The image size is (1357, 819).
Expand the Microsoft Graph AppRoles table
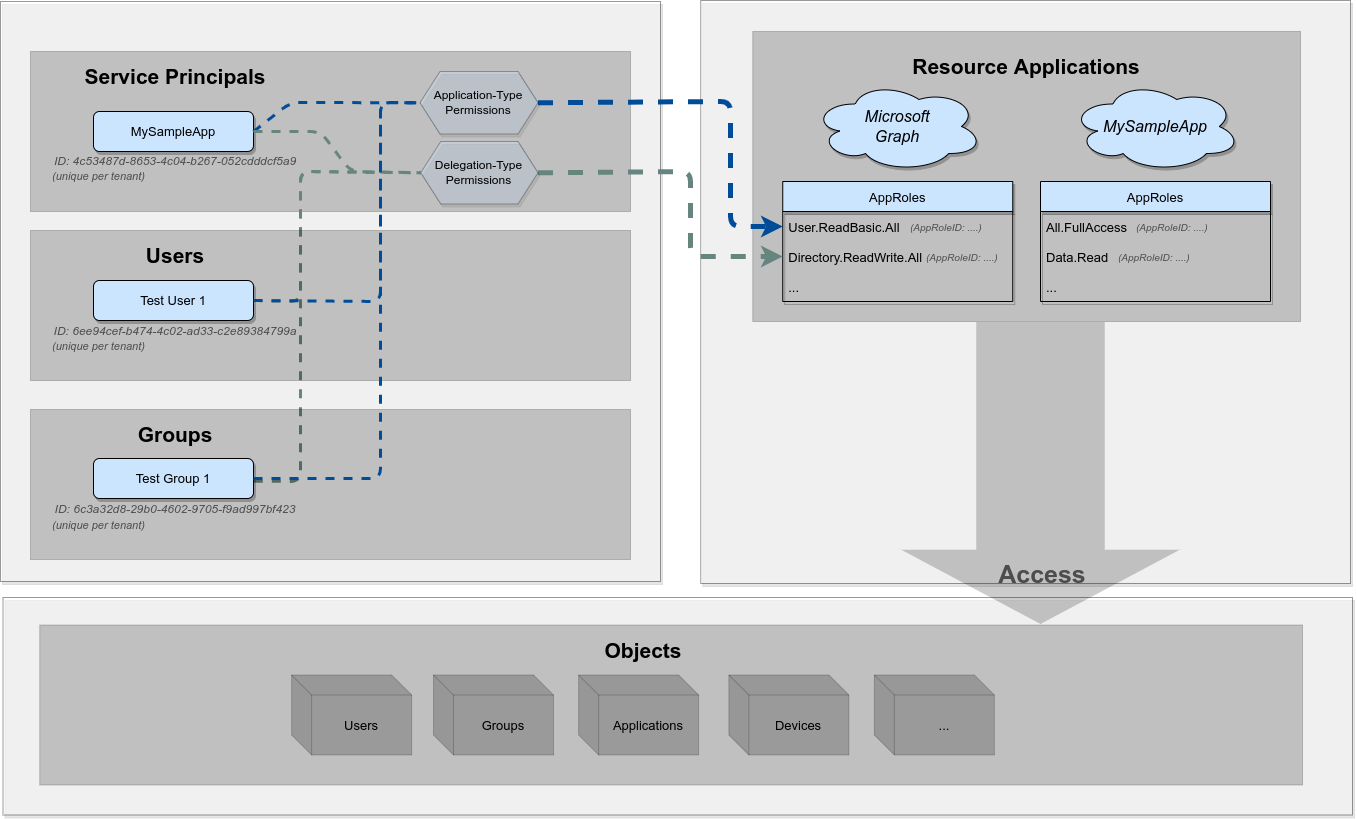896,197
